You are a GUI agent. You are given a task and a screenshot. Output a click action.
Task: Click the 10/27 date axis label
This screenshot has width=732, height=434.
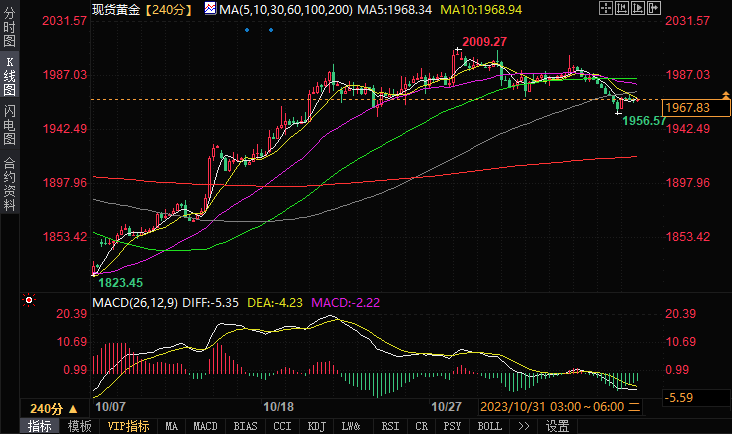pos(446,407)
